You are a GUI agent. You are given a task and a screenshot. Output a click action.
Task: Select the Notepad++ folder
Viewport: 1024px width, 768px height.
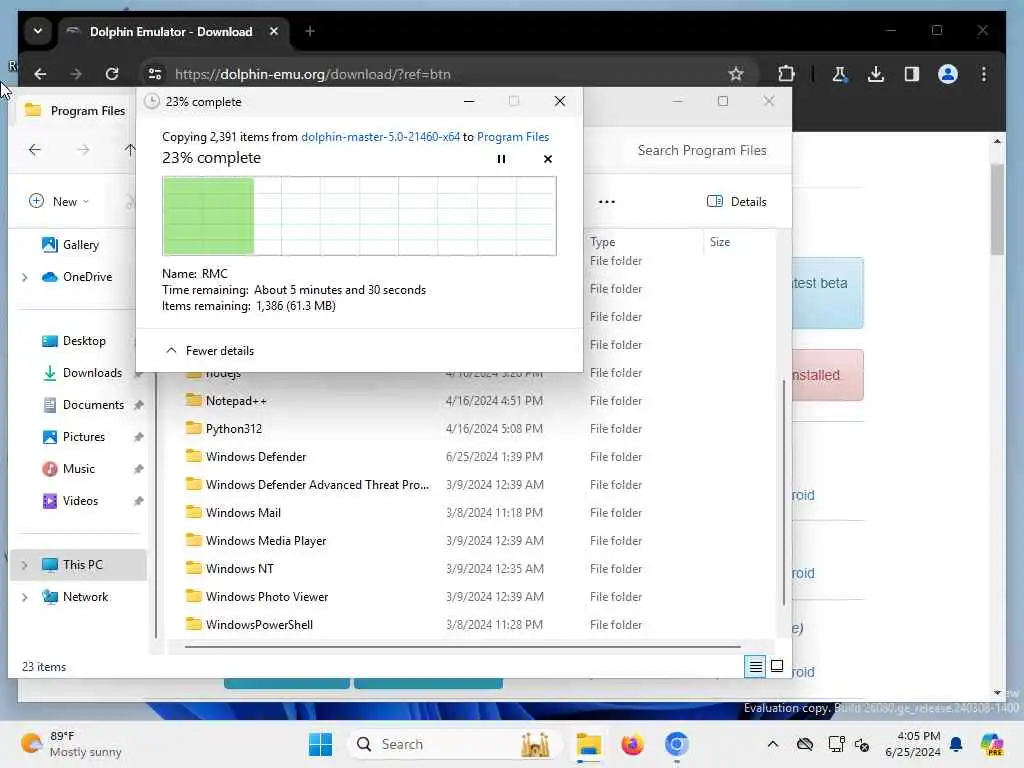coord(236,400)
